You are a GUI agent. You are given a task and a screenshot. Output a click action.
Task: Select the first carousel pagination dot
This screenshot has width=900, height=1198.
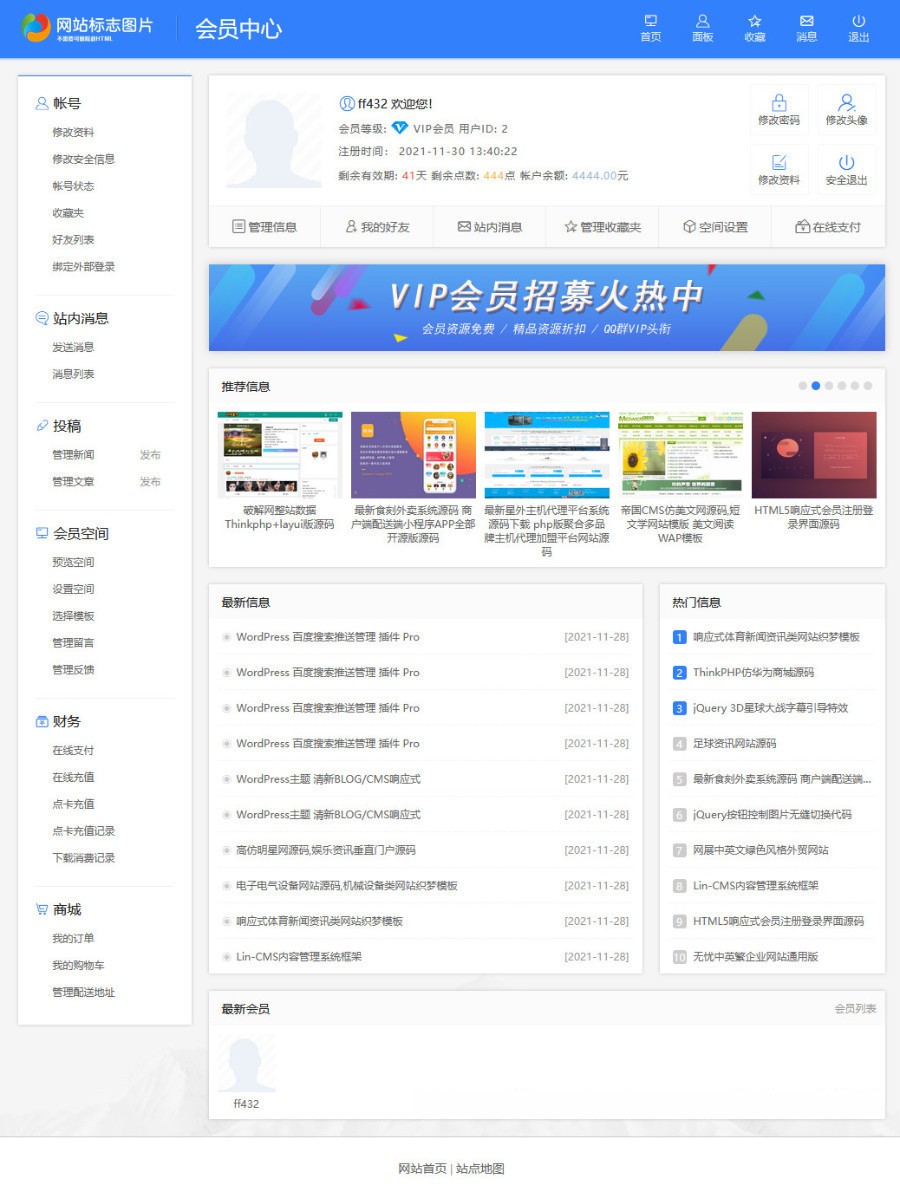803,386
